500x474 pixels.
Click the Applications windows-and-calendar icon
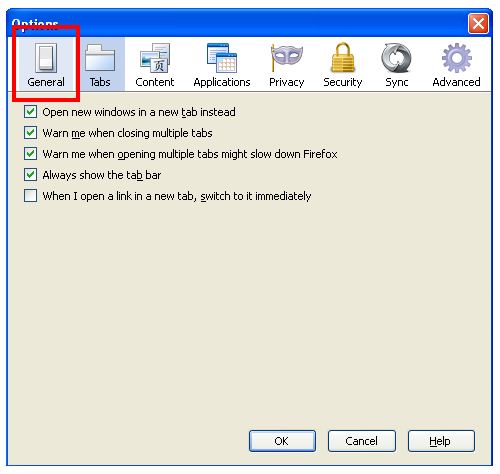tap(222, 58)
